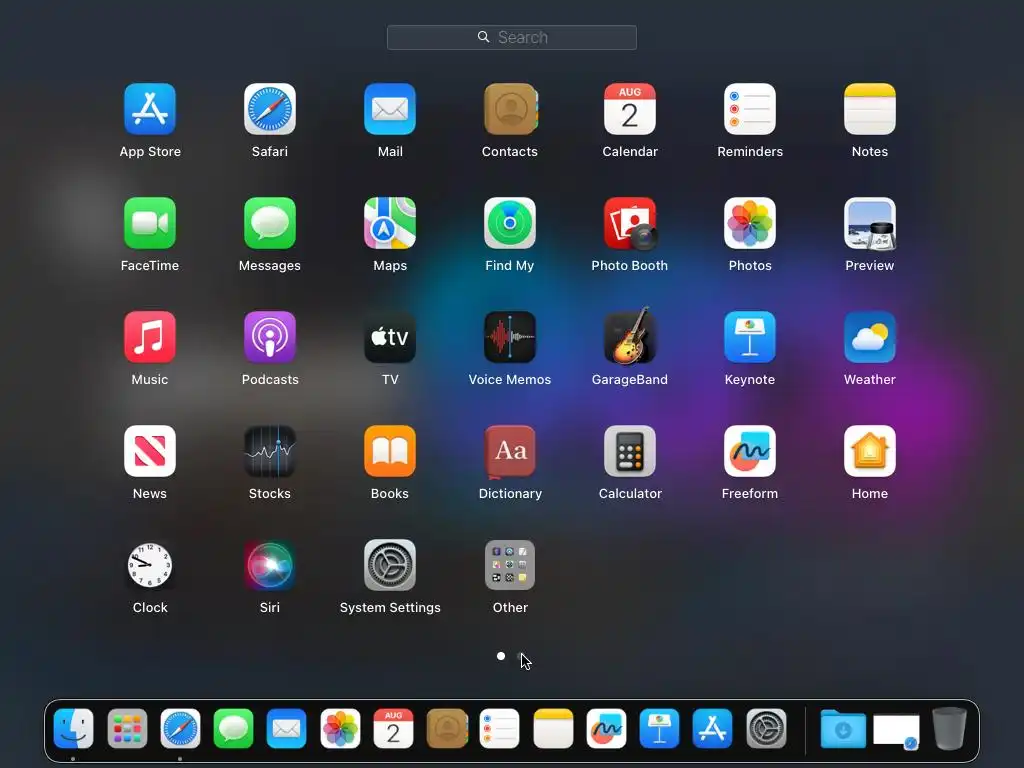Image resolution: width=1024 pixels, height=768 pixels.
Task: Launch the Books app
Action: click(x=390, y=451)
